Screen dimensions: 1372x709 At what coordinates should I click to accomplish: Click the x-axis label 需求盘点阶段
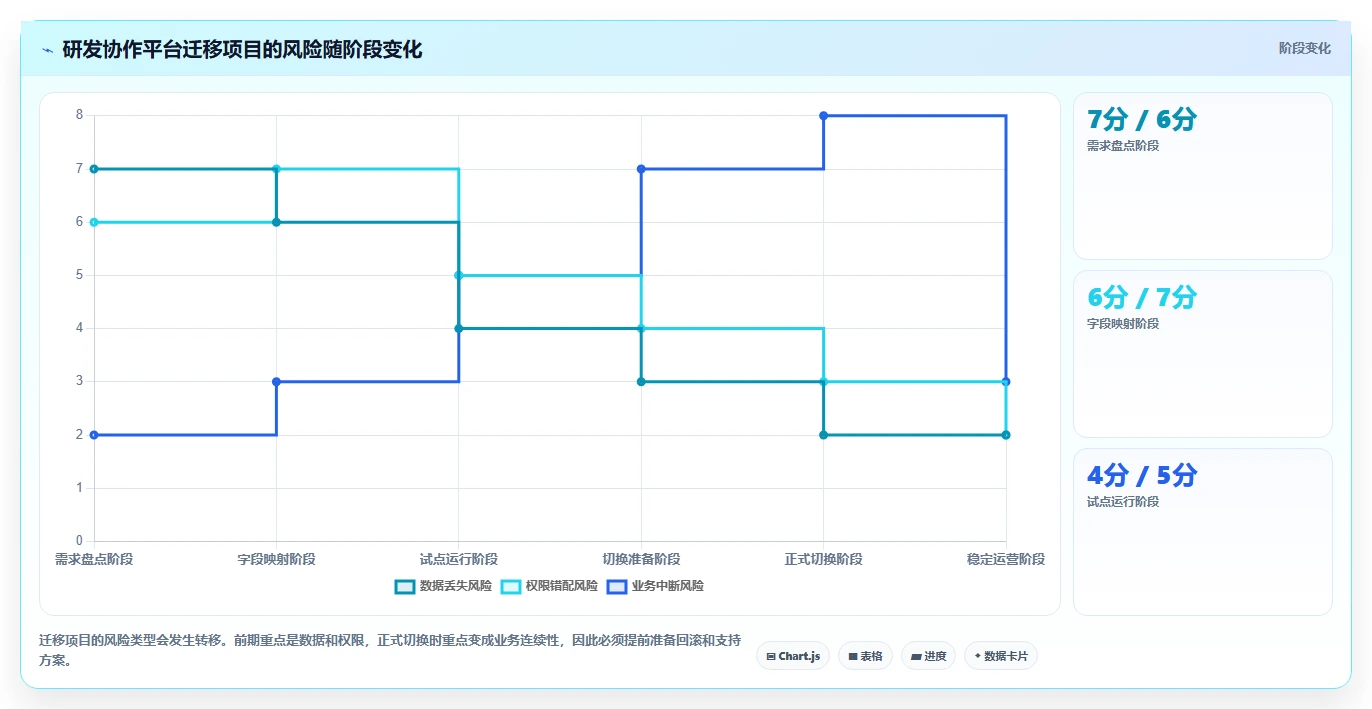94,560
